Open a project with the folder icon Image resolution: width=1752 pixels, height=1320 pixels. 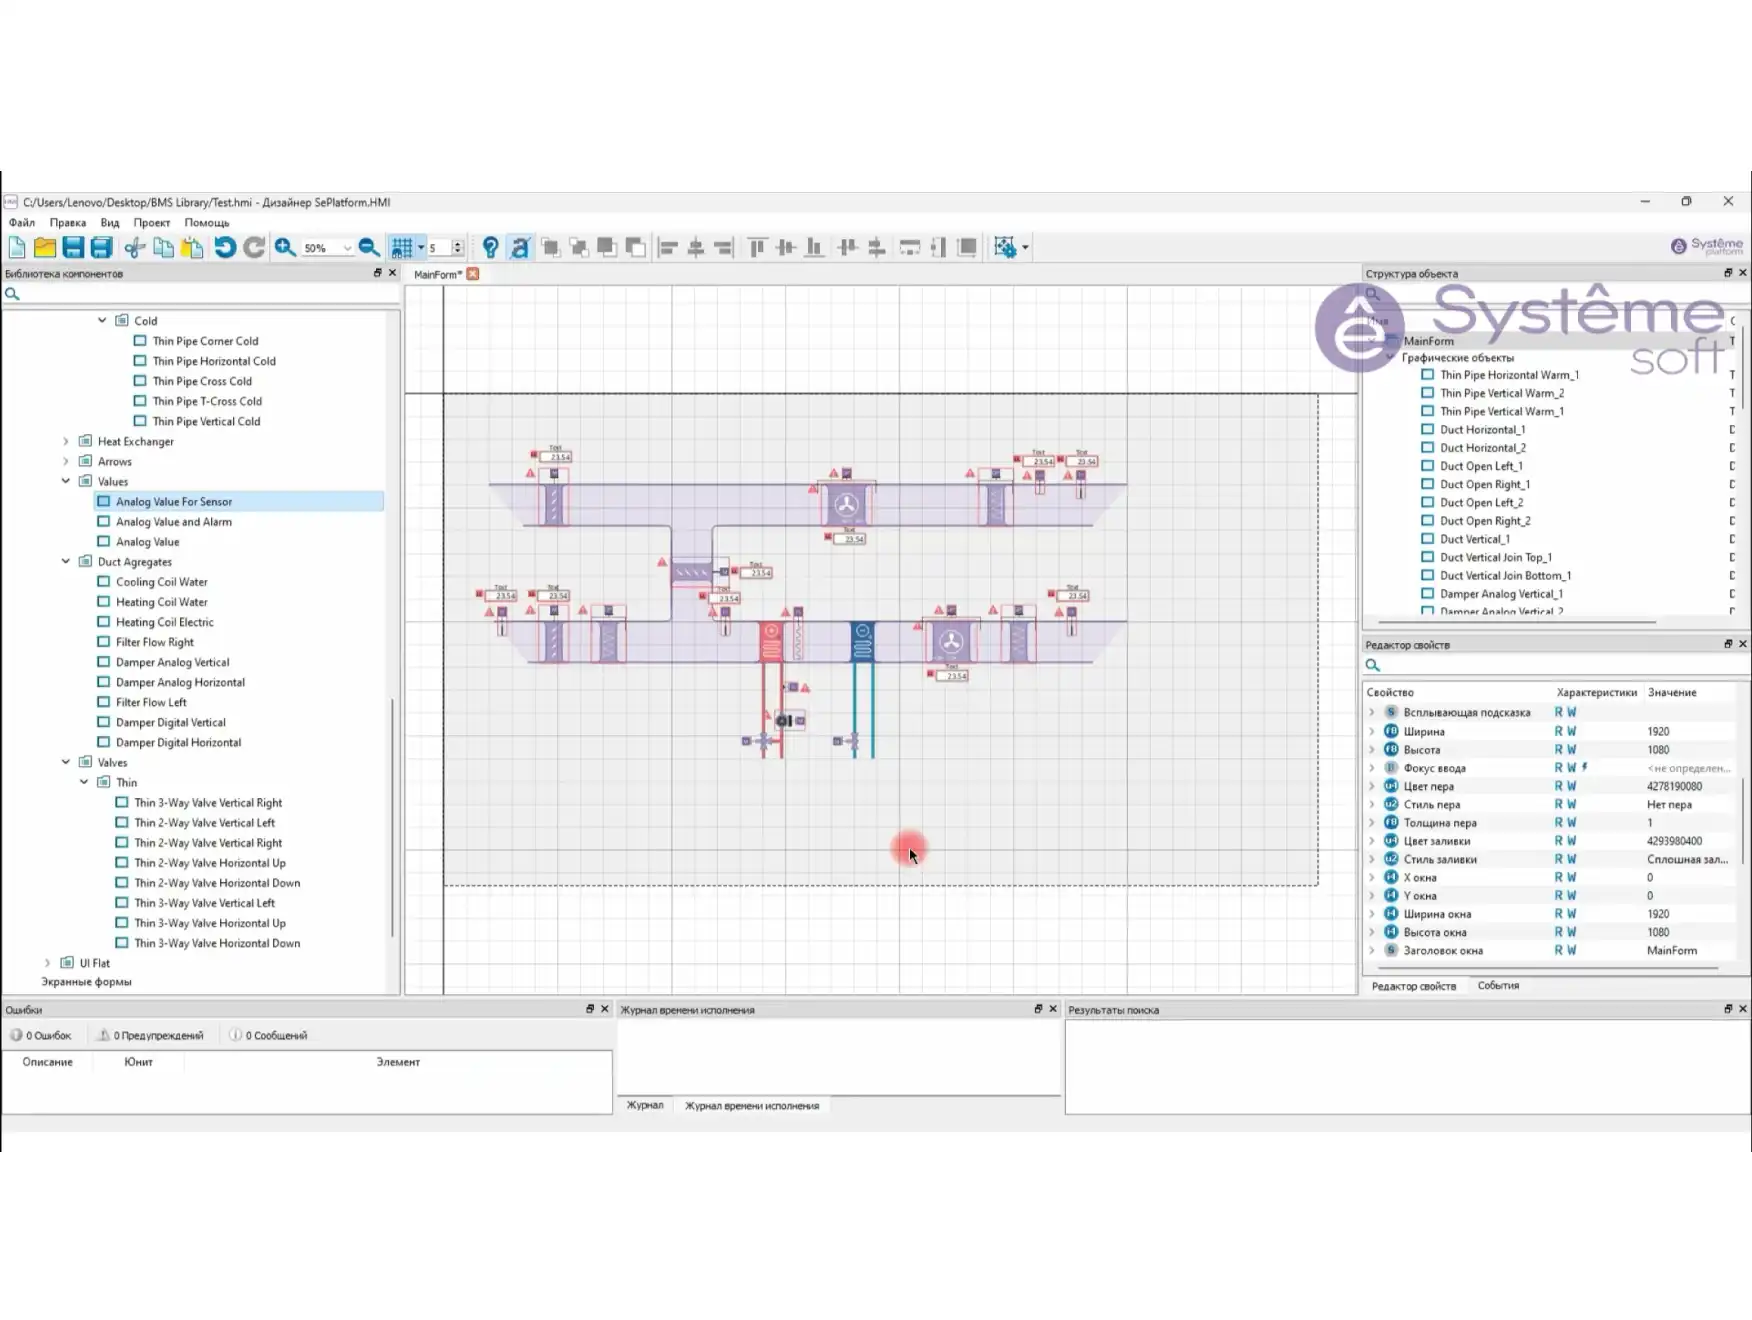click(45, 248)
